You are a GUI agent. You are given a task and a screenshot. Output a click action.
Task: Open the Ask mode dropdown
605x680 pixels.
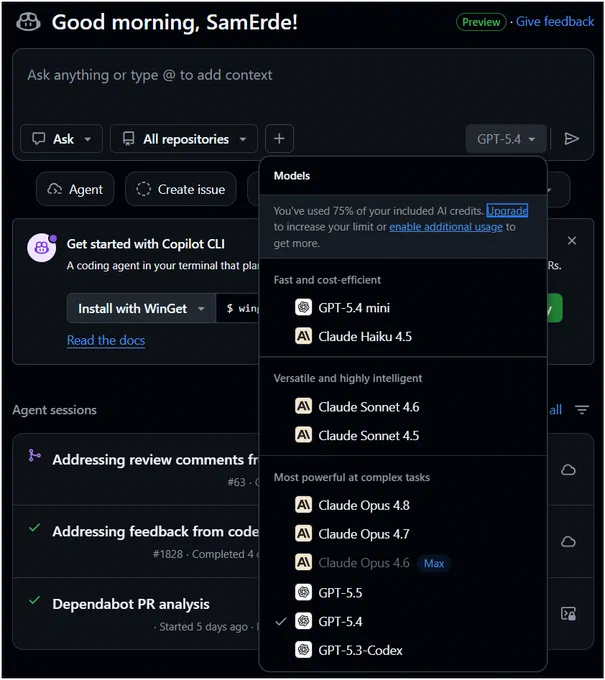click(x=61, y=139)
